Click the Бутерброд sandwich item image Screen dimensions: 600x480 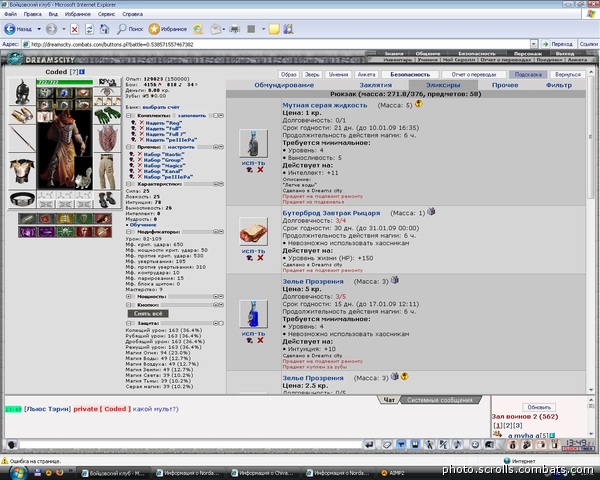tap(253, 232)
